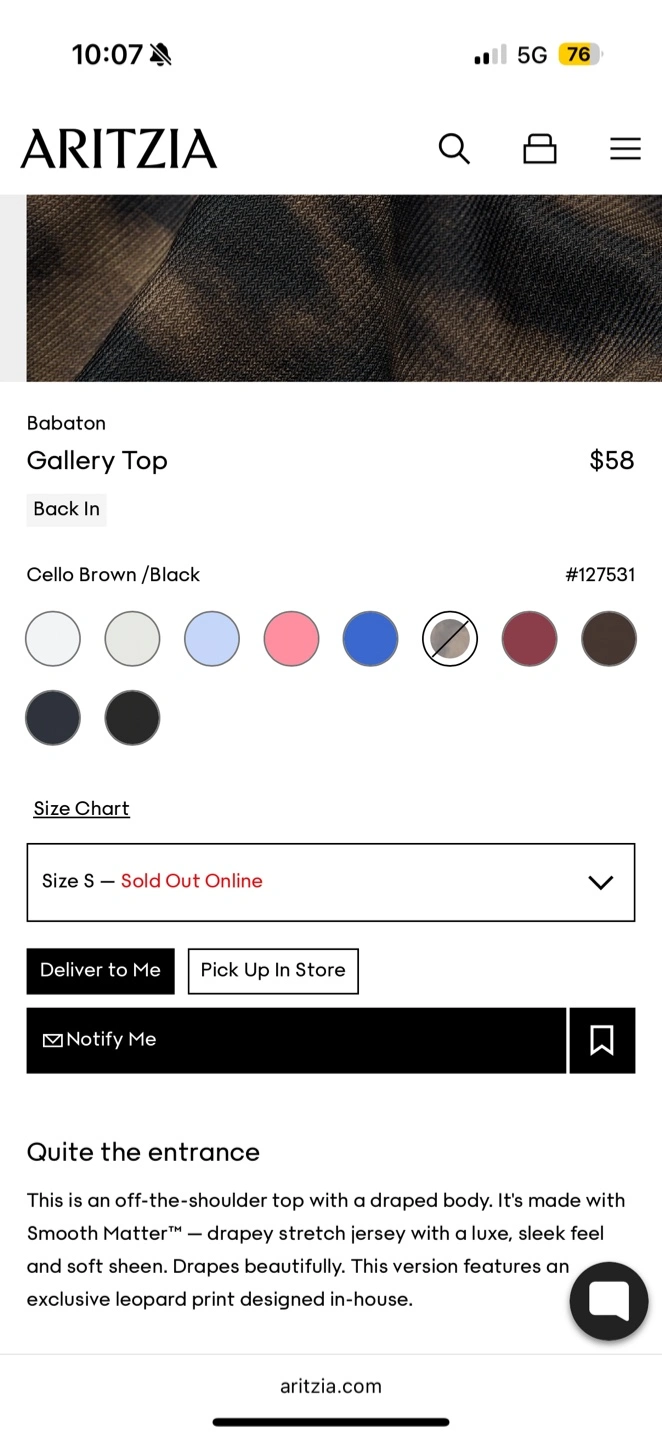Tap the envelope icon on Notify Me
This screenshot has height=1440, width=662.
click(x=53, y=1040)
